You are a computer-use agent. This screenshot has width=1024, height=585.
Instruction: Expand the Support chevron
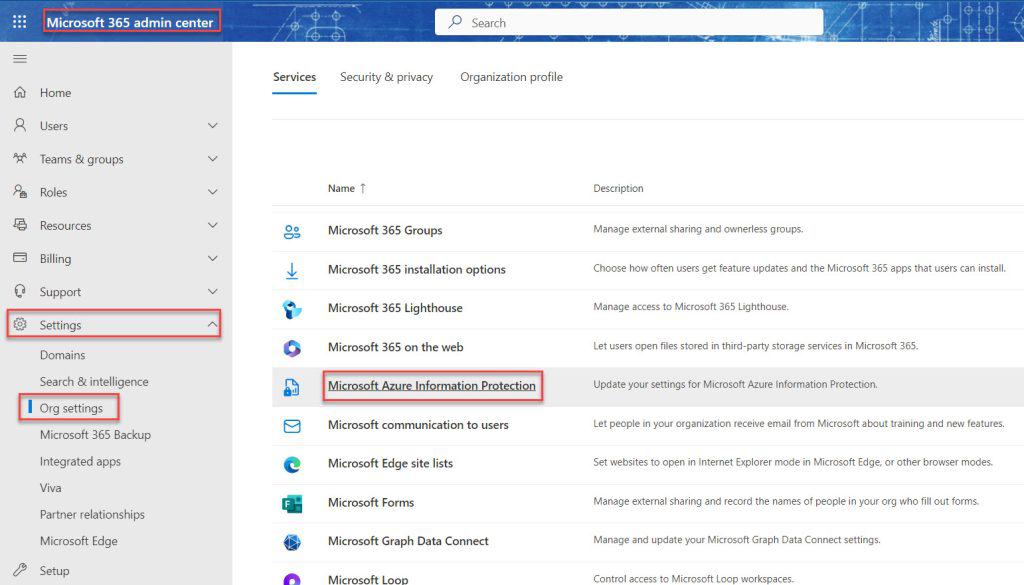pos(213,291)
